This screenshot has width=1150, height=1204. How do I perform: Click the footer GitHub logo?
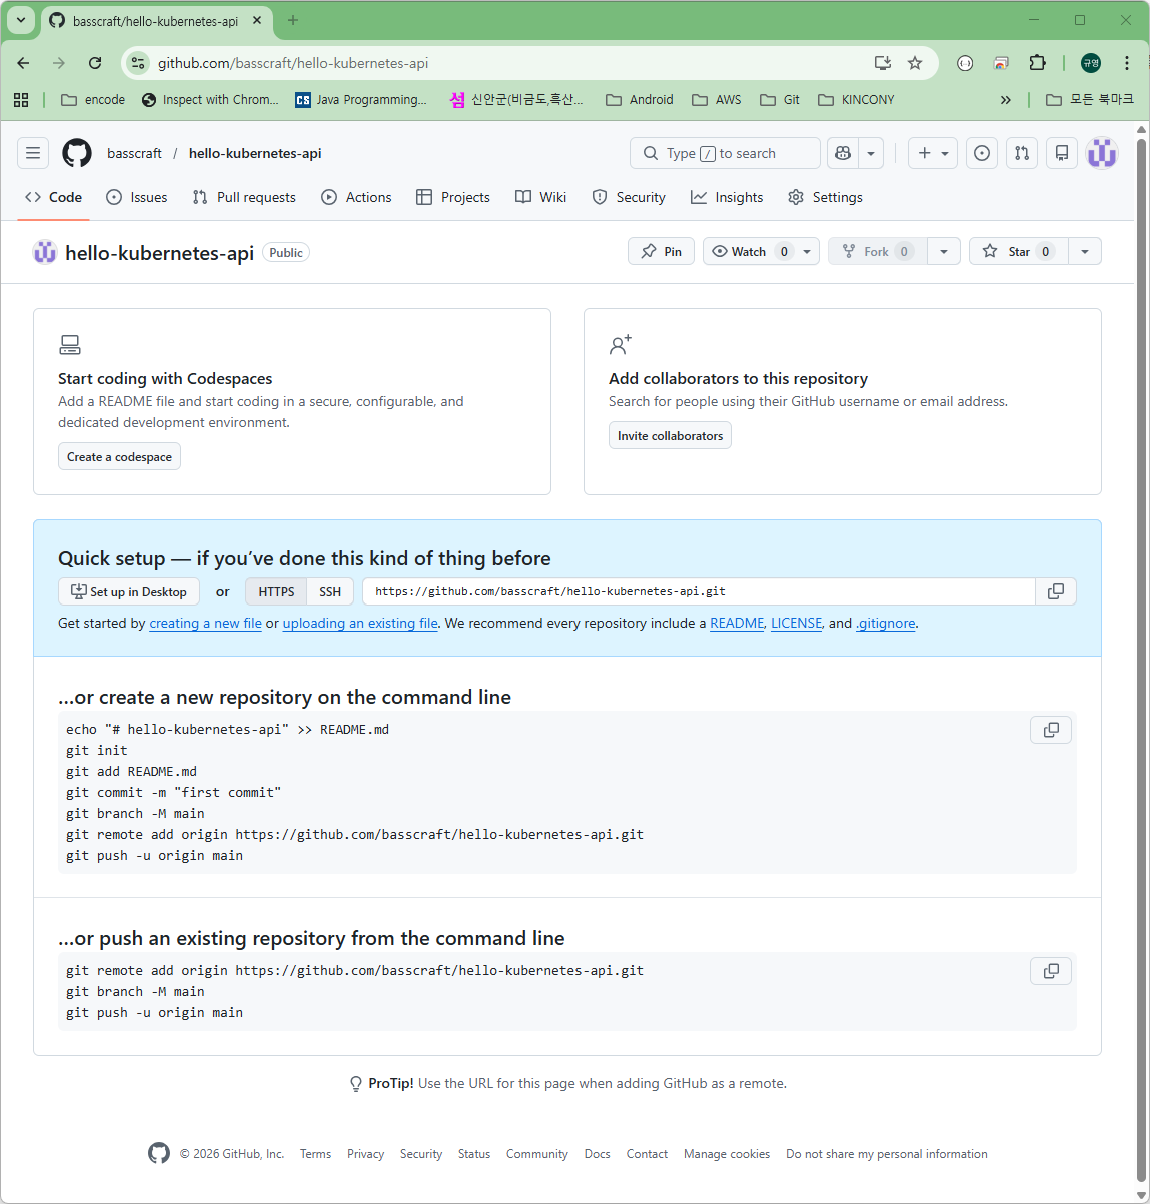[159, 1153]
